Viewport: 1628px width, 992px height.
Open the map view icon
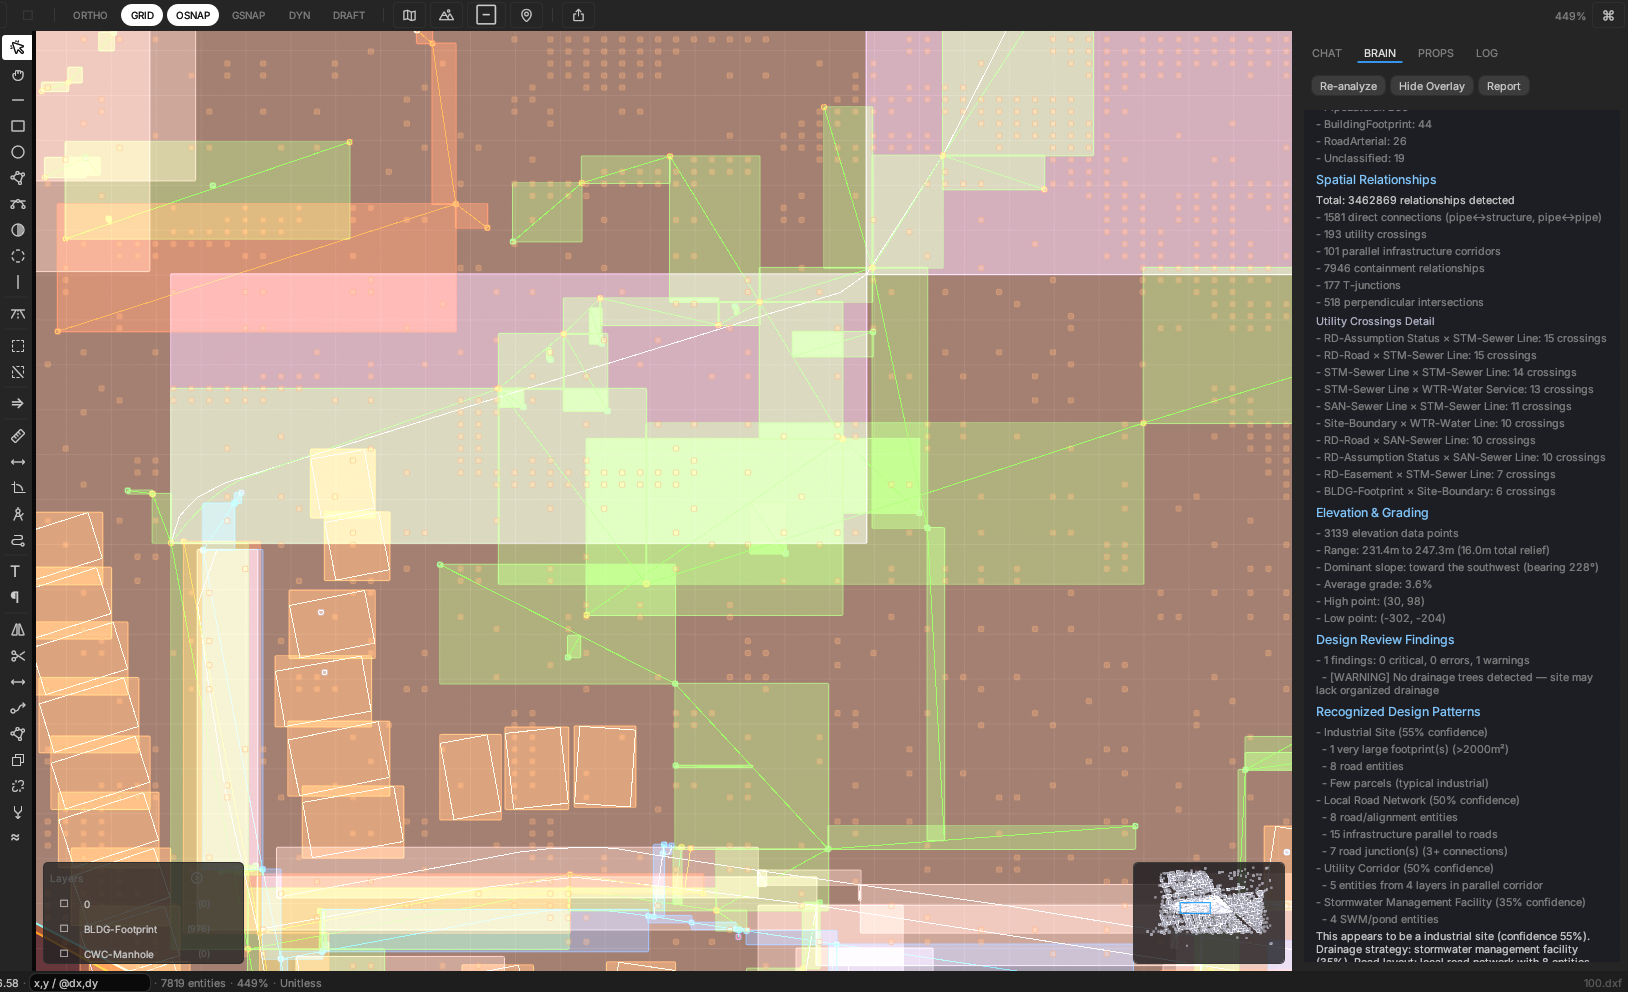click(x=409, y=15)
